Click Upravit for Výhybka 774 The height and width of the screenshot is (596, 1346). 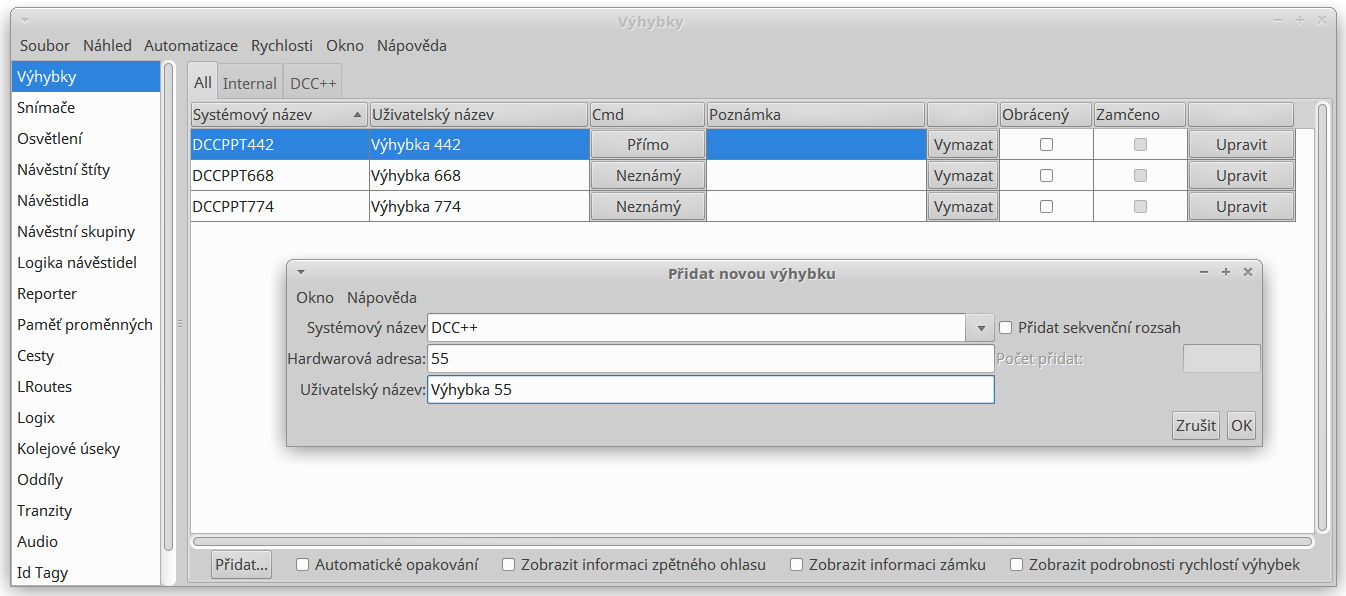1241,207
